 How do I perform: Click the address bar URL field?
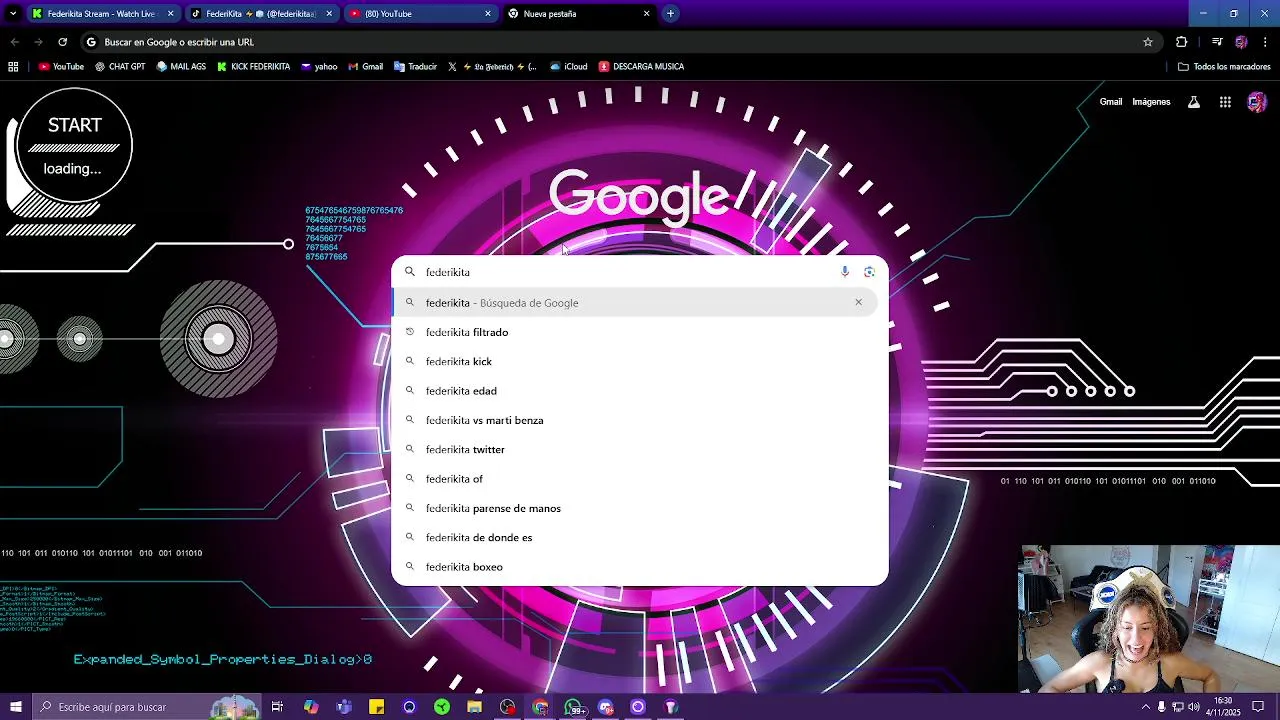pyautogui.click(x=620, y=42)
